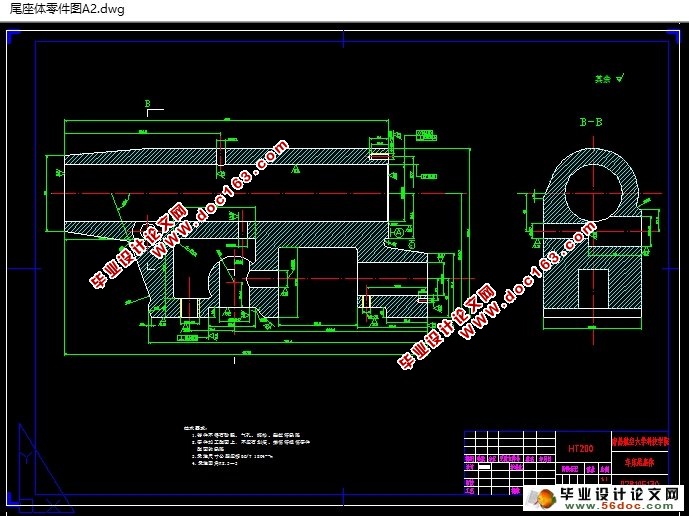
Task: Select the B-B section view label
Action: (x=590, y=122)
